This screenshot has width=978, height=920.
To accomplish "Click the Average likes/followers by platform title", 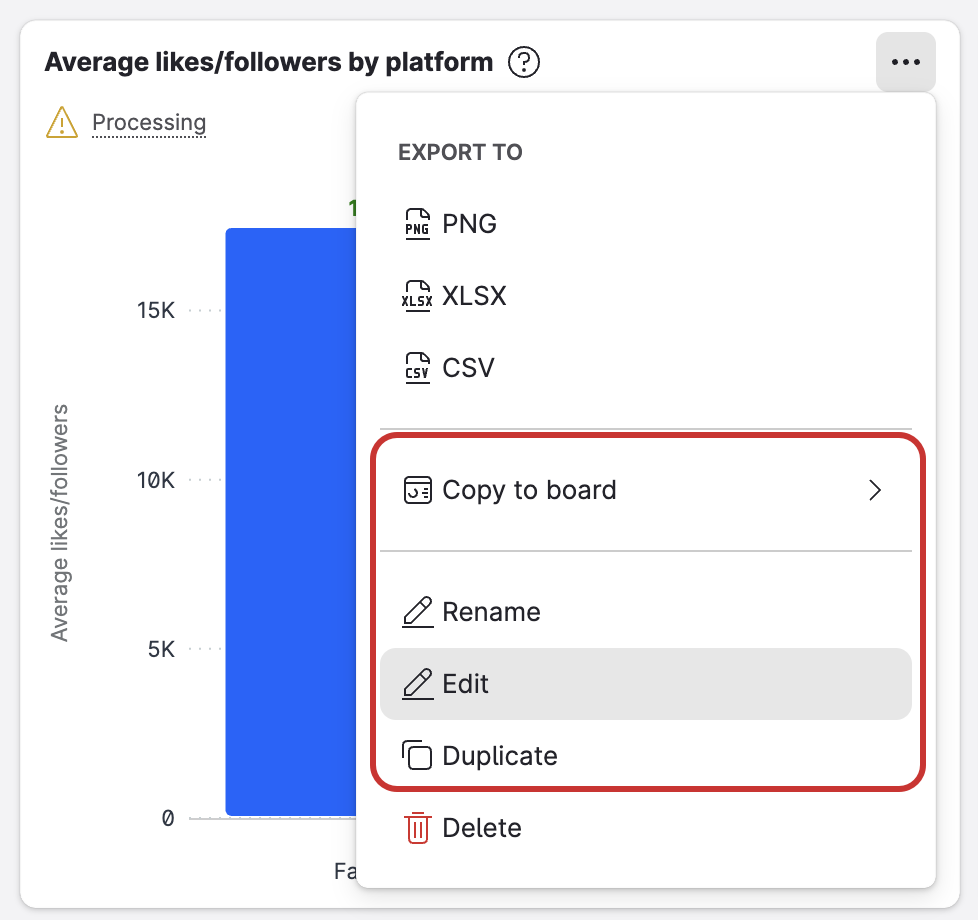I will pyautogui.click(x=269, y=63).
